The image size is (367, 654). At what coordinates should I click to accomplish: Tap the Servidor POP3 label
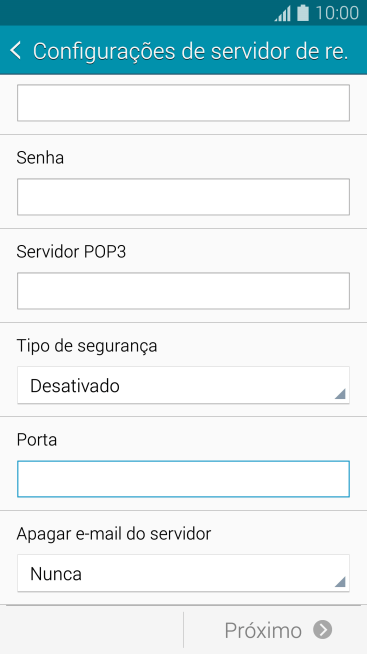(71, 252)
